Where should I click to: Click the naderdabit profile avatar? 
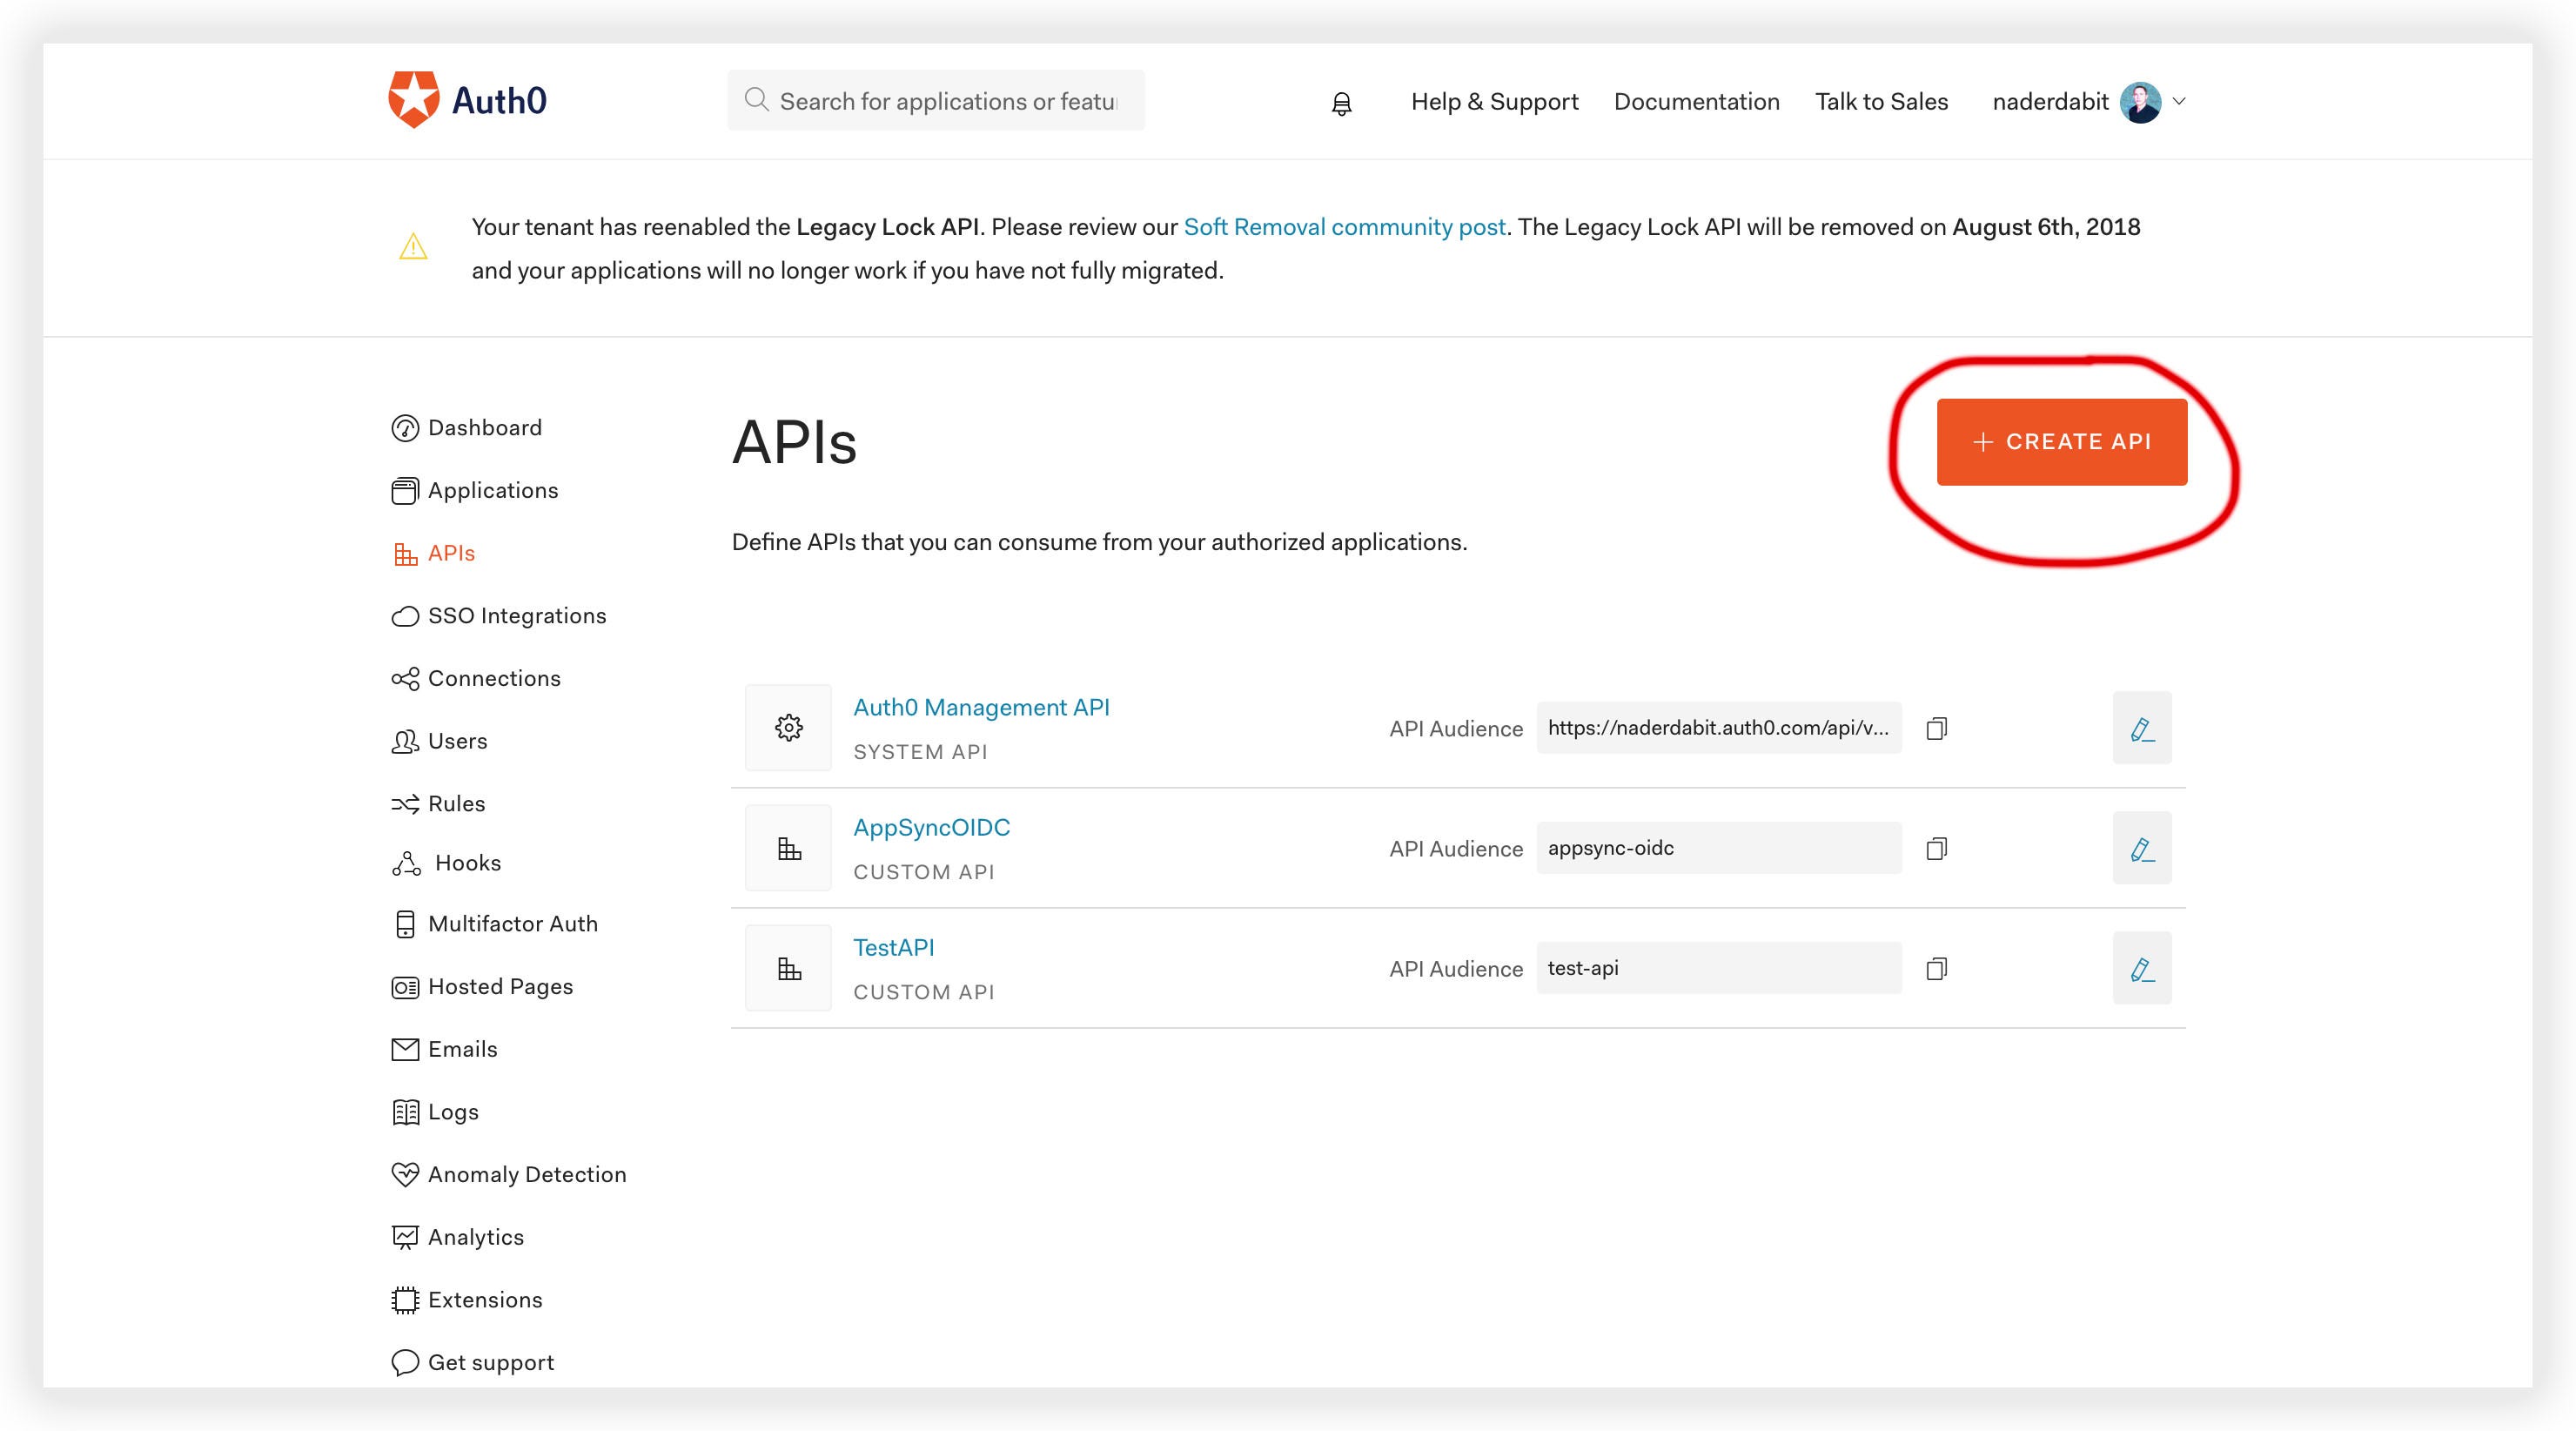tap(2140, 102)
